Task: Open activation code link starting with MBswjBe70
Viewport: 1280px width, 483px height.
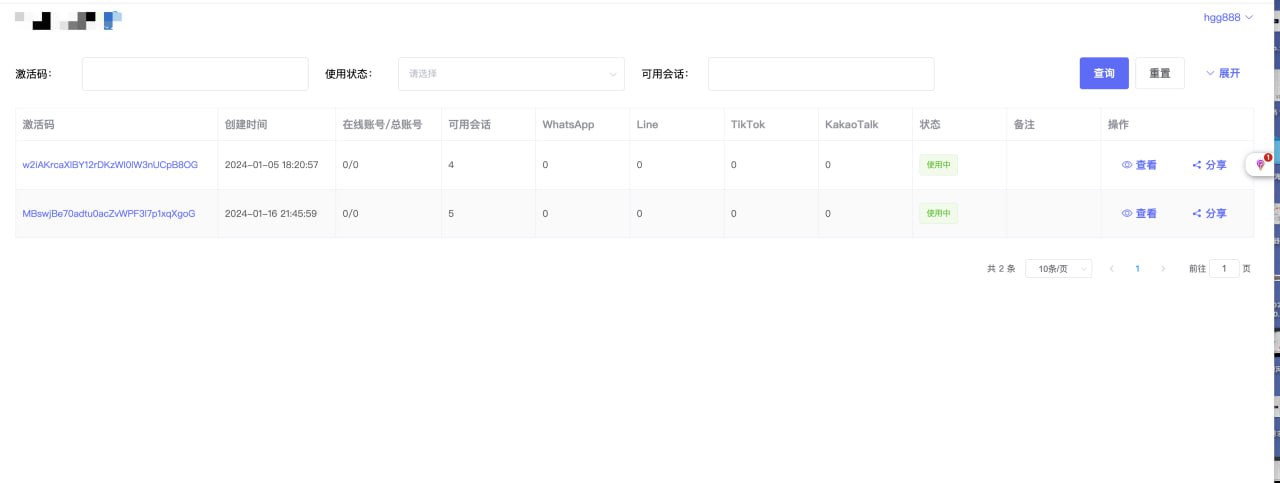Action: (x=109, y=213)
